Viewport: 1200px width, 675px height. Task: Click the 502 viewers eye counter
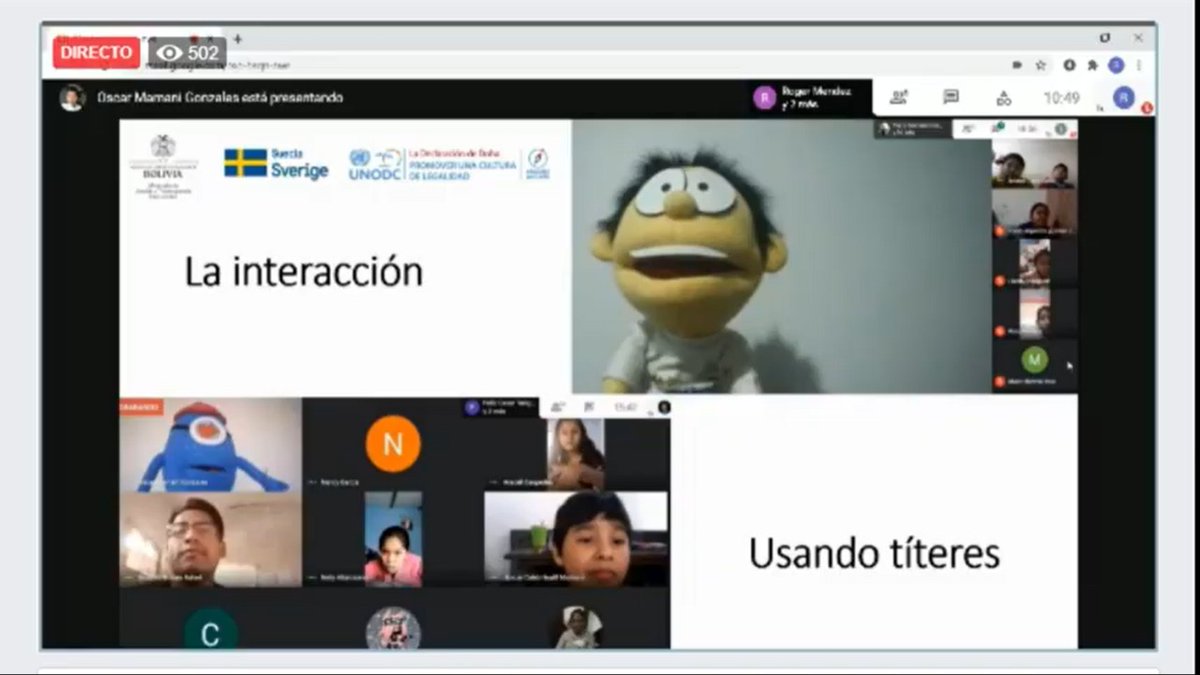point(188,52)
